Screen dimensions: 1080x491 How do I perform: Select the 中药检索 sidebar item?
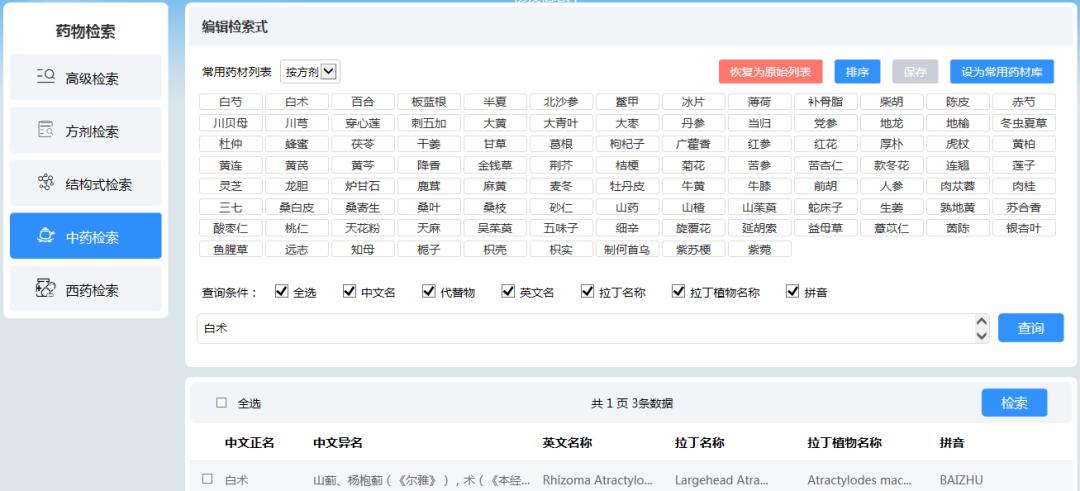[x=85, y=236]
